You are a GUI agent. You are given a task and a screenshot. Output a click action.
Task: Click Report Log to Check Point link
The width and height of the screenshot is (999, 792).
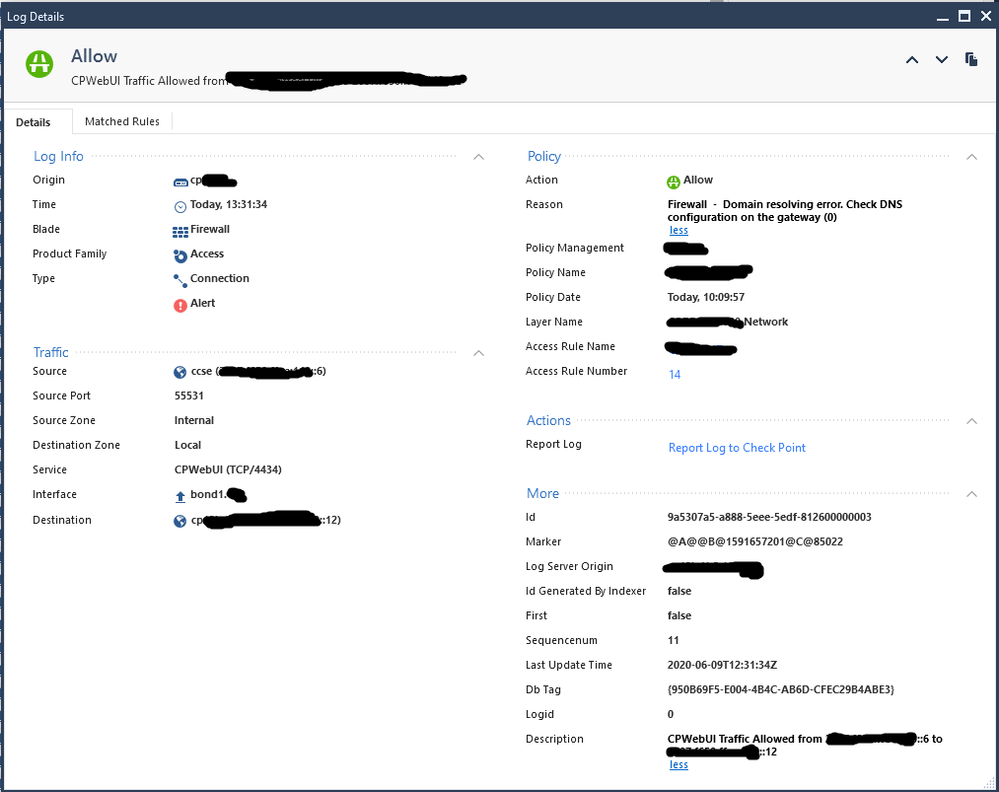point(737,448)
